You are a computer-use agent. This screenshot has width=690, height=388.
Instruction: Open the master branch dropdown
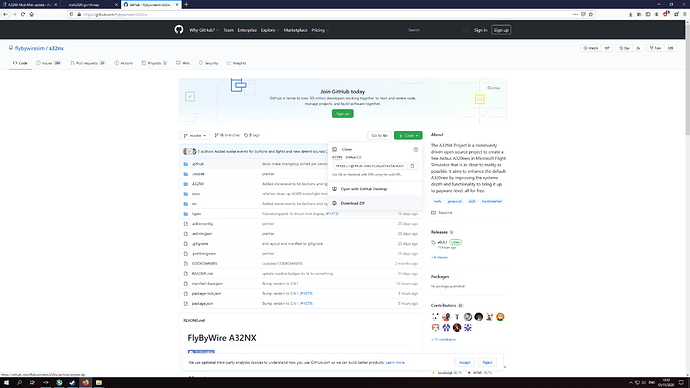195,135
